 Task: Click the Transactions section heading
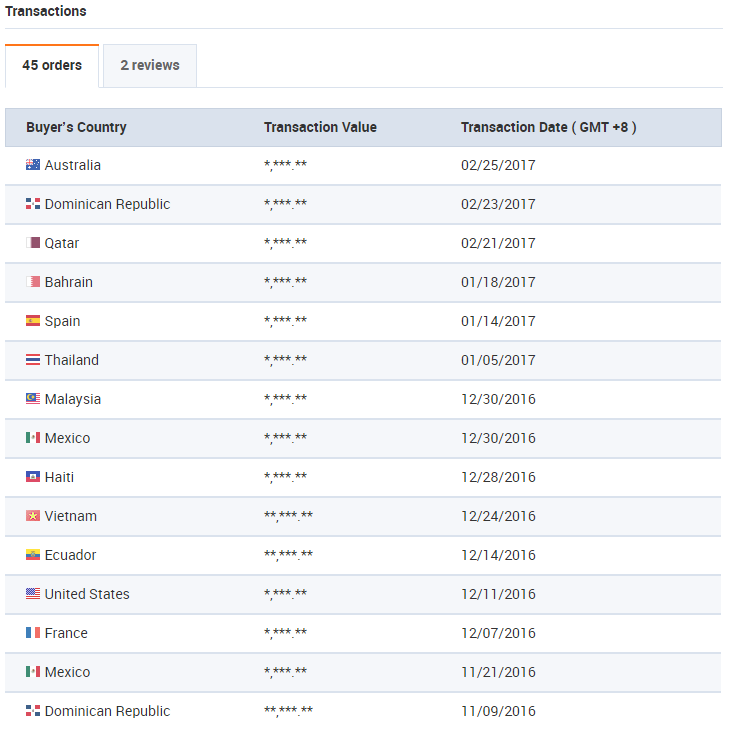pyautogui.click(x=46, y=12)
